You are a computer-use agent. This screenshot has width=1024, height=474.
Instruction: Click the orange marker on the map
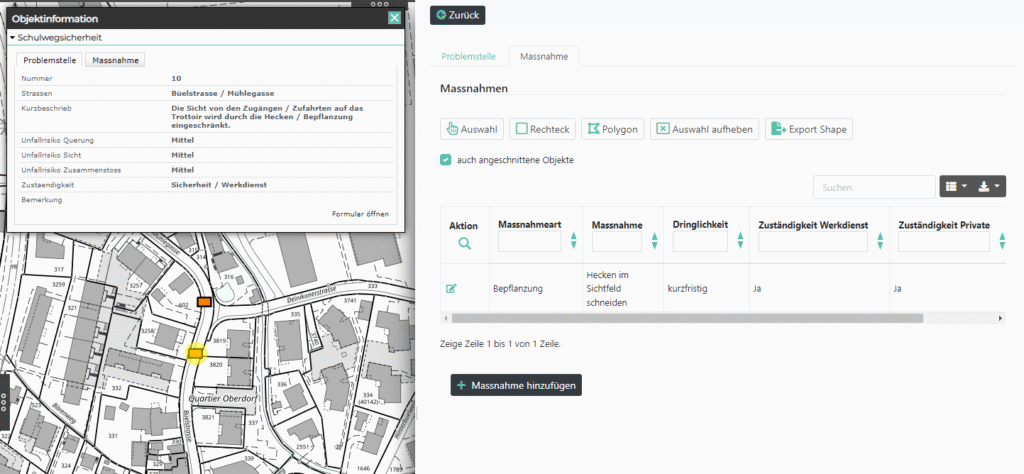pos(204,301)
